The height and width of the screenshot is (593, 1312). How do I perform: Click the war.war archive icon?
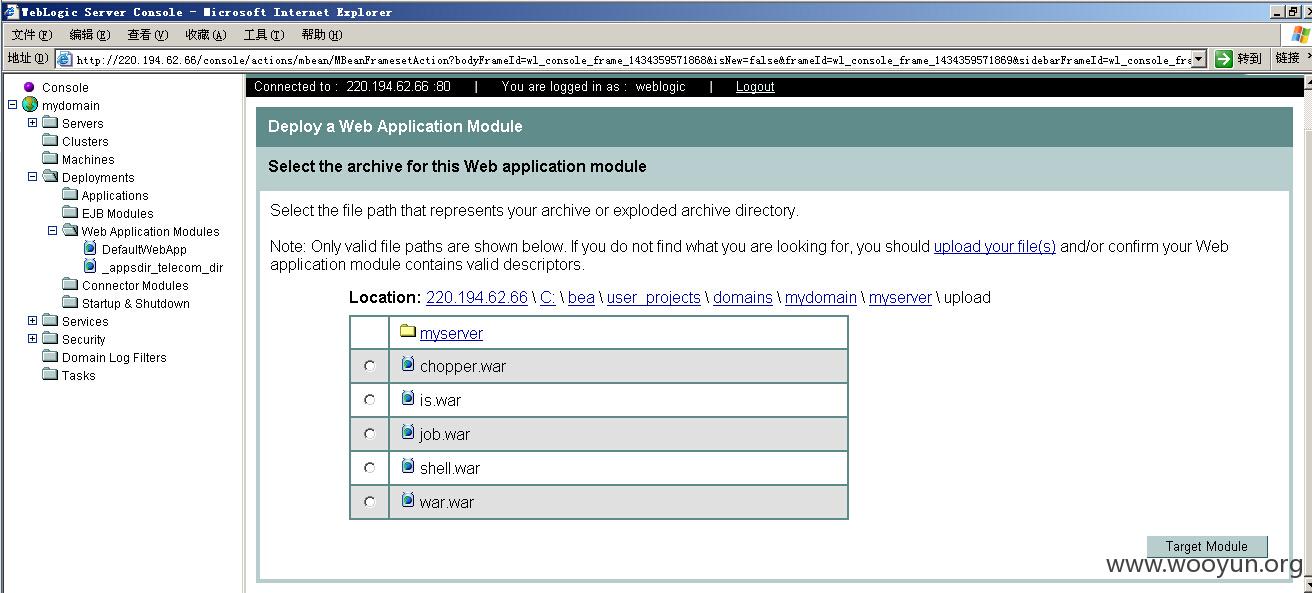tap(408, 500)
